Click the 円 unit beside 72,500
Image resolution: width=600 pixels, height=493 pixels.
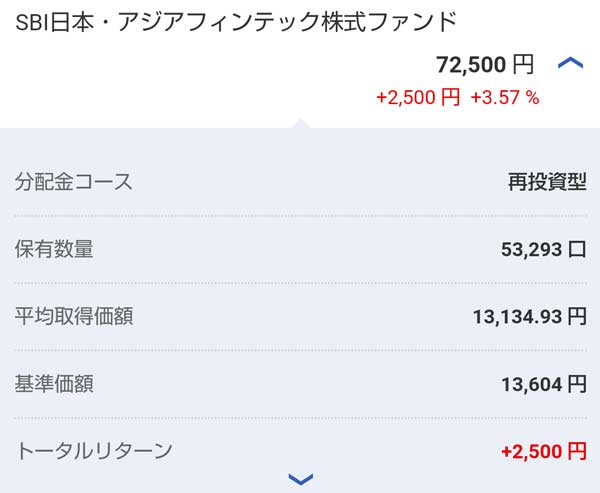tap(523, 65)
